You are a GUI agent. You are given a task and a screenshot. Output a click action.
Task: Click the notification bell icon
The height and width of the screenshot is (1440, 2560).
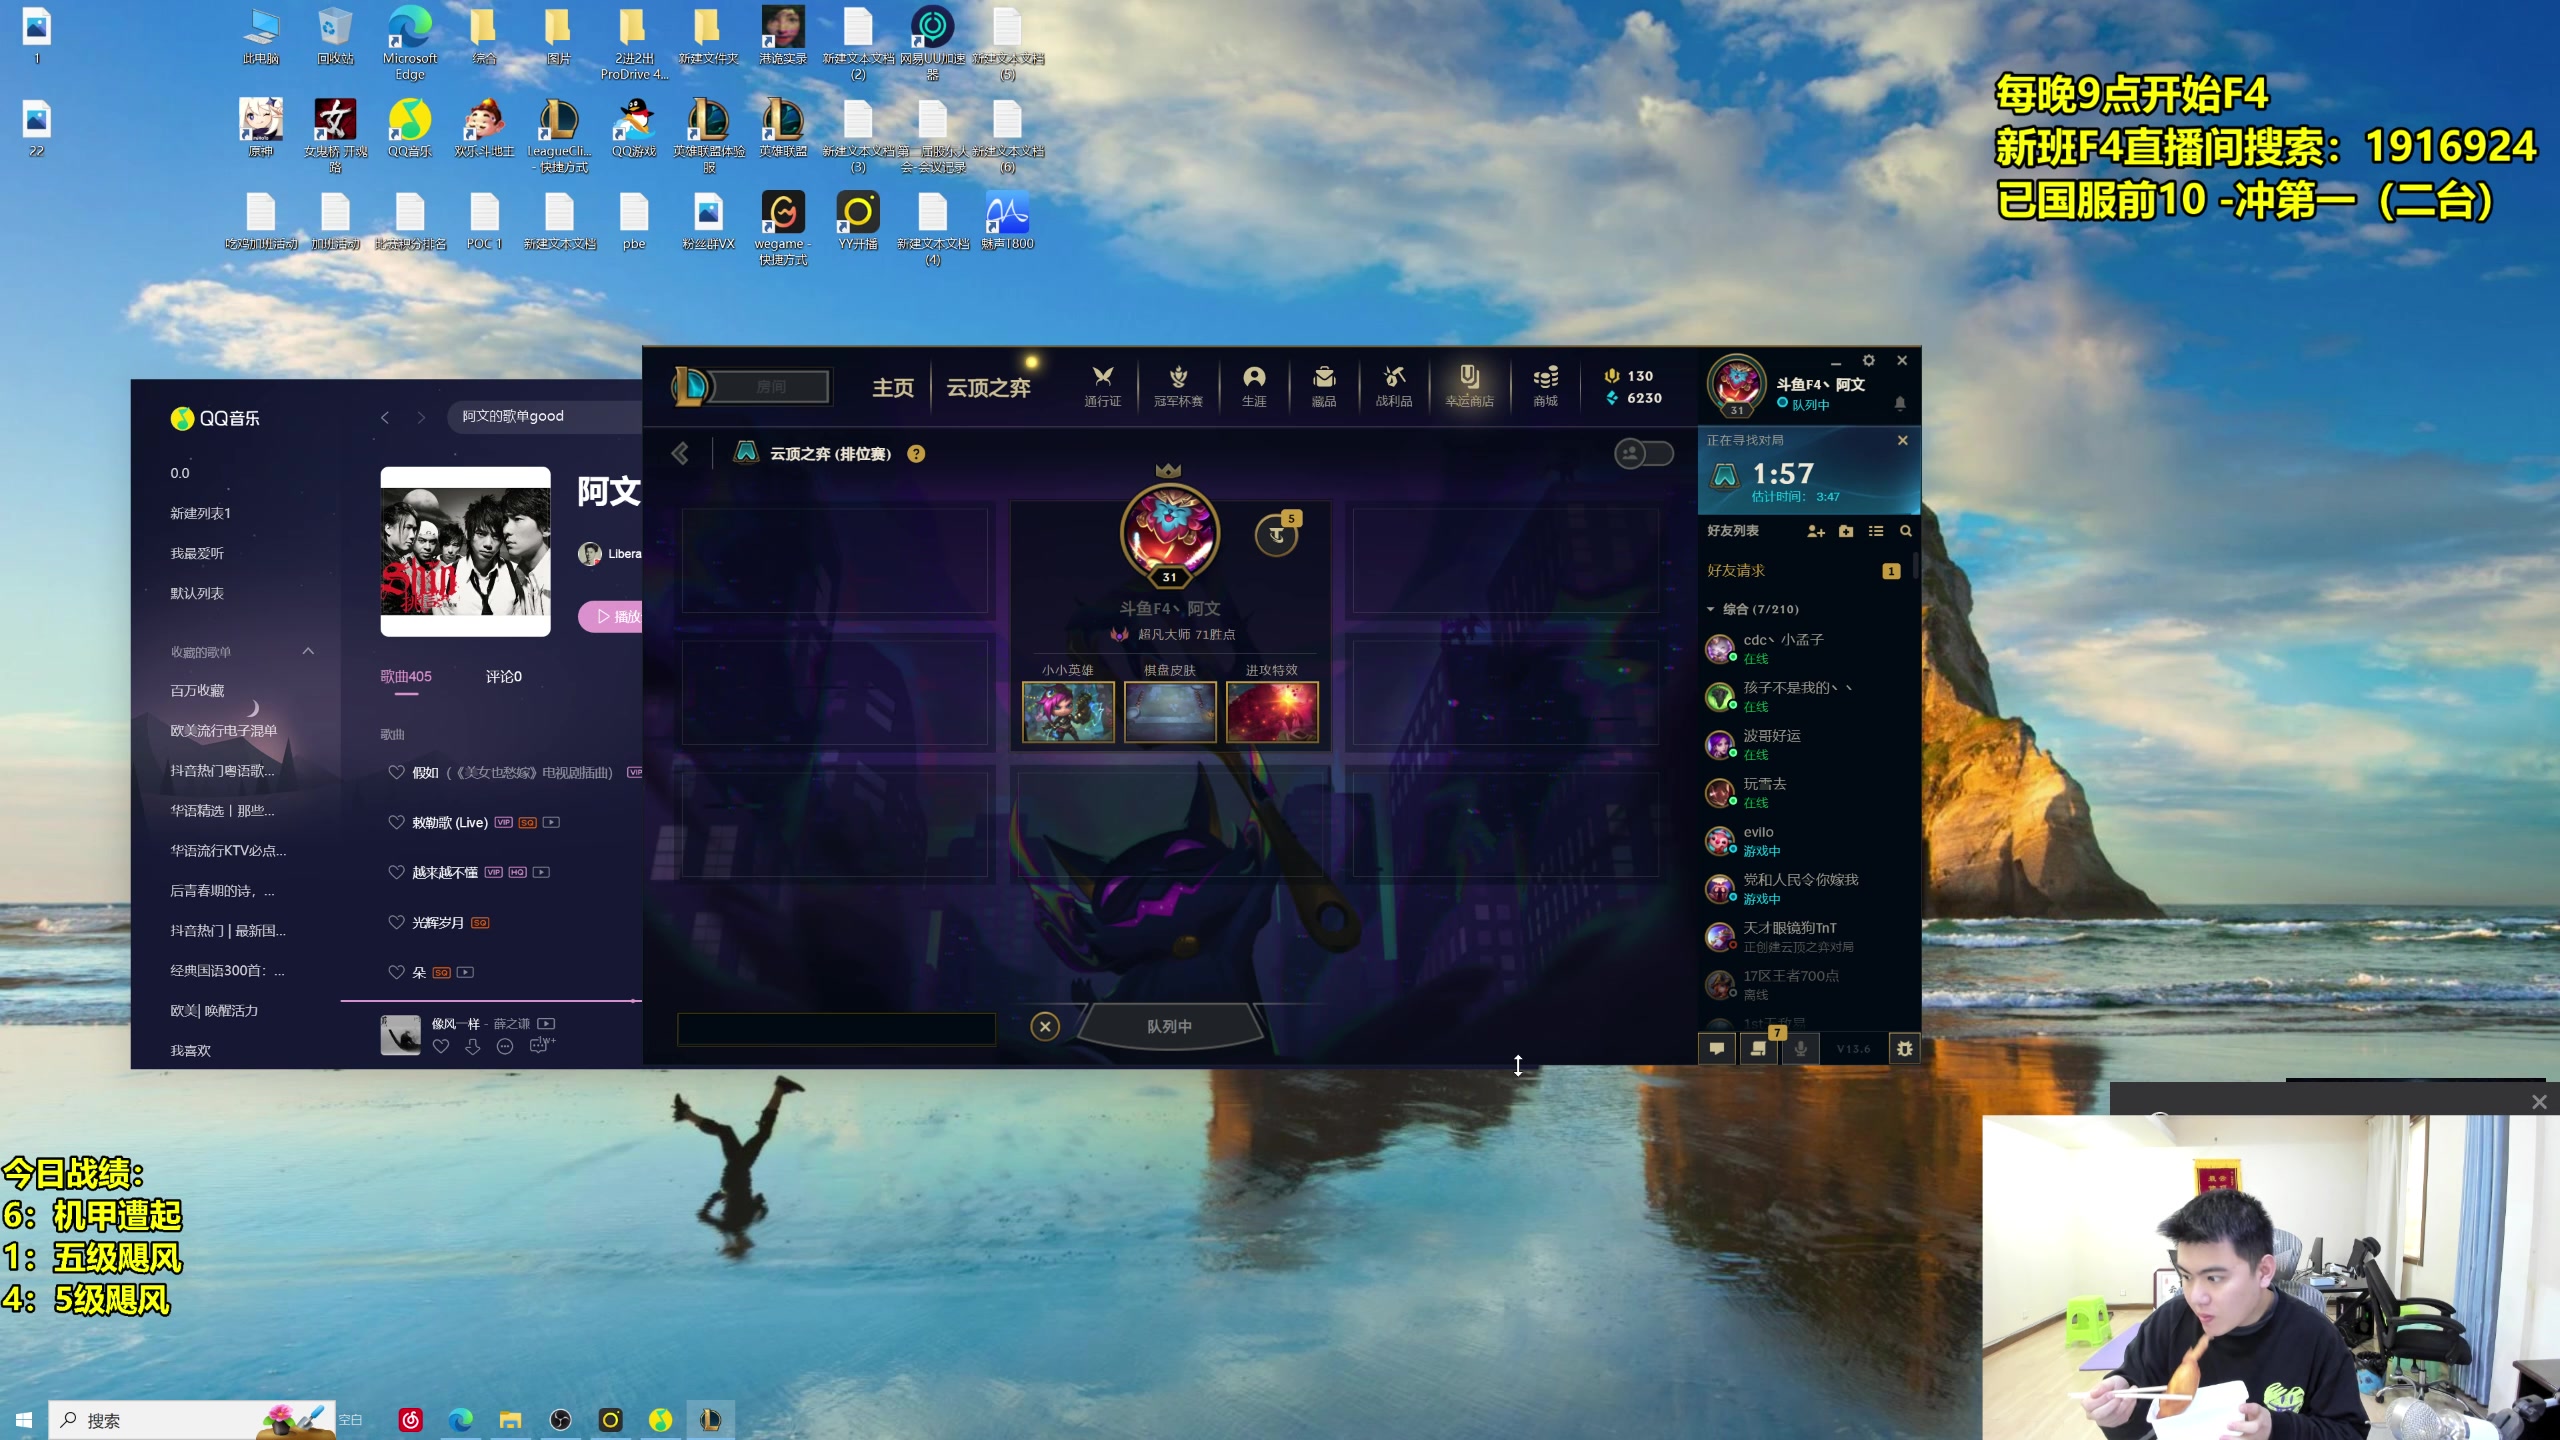tap(1900, 403)
